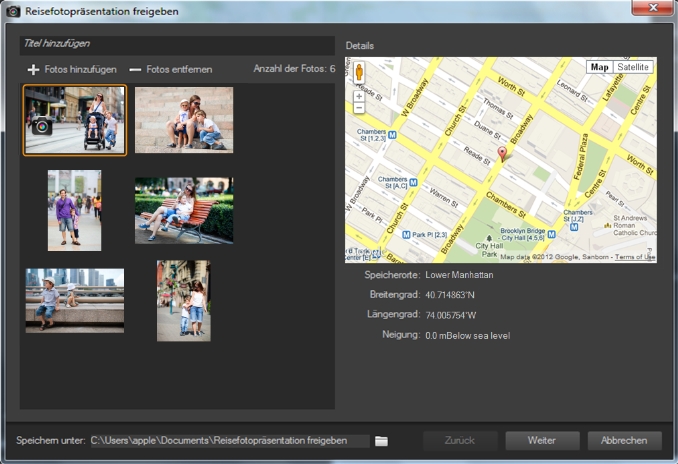Click the minus icon for Fotos entfernen
This screenshot has width=678, height=464.
pos(135,70)
